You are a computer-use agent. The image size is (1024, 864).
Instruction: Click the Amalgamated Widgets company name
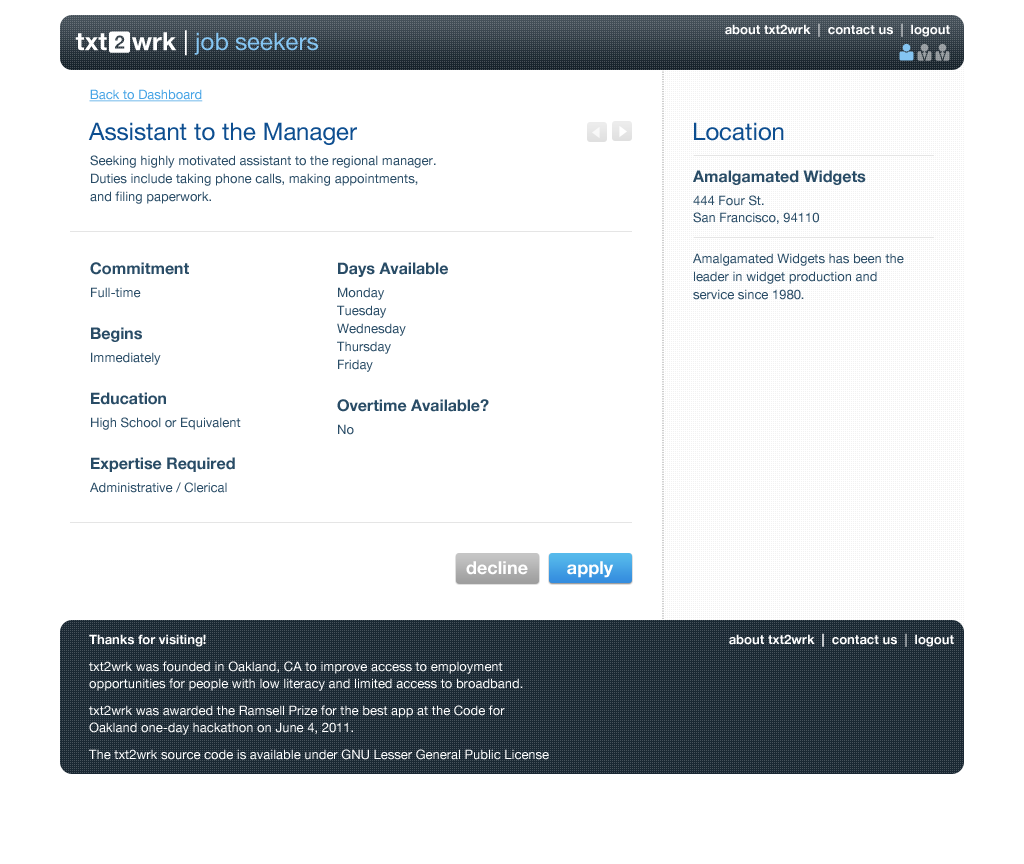click(778, 176)
